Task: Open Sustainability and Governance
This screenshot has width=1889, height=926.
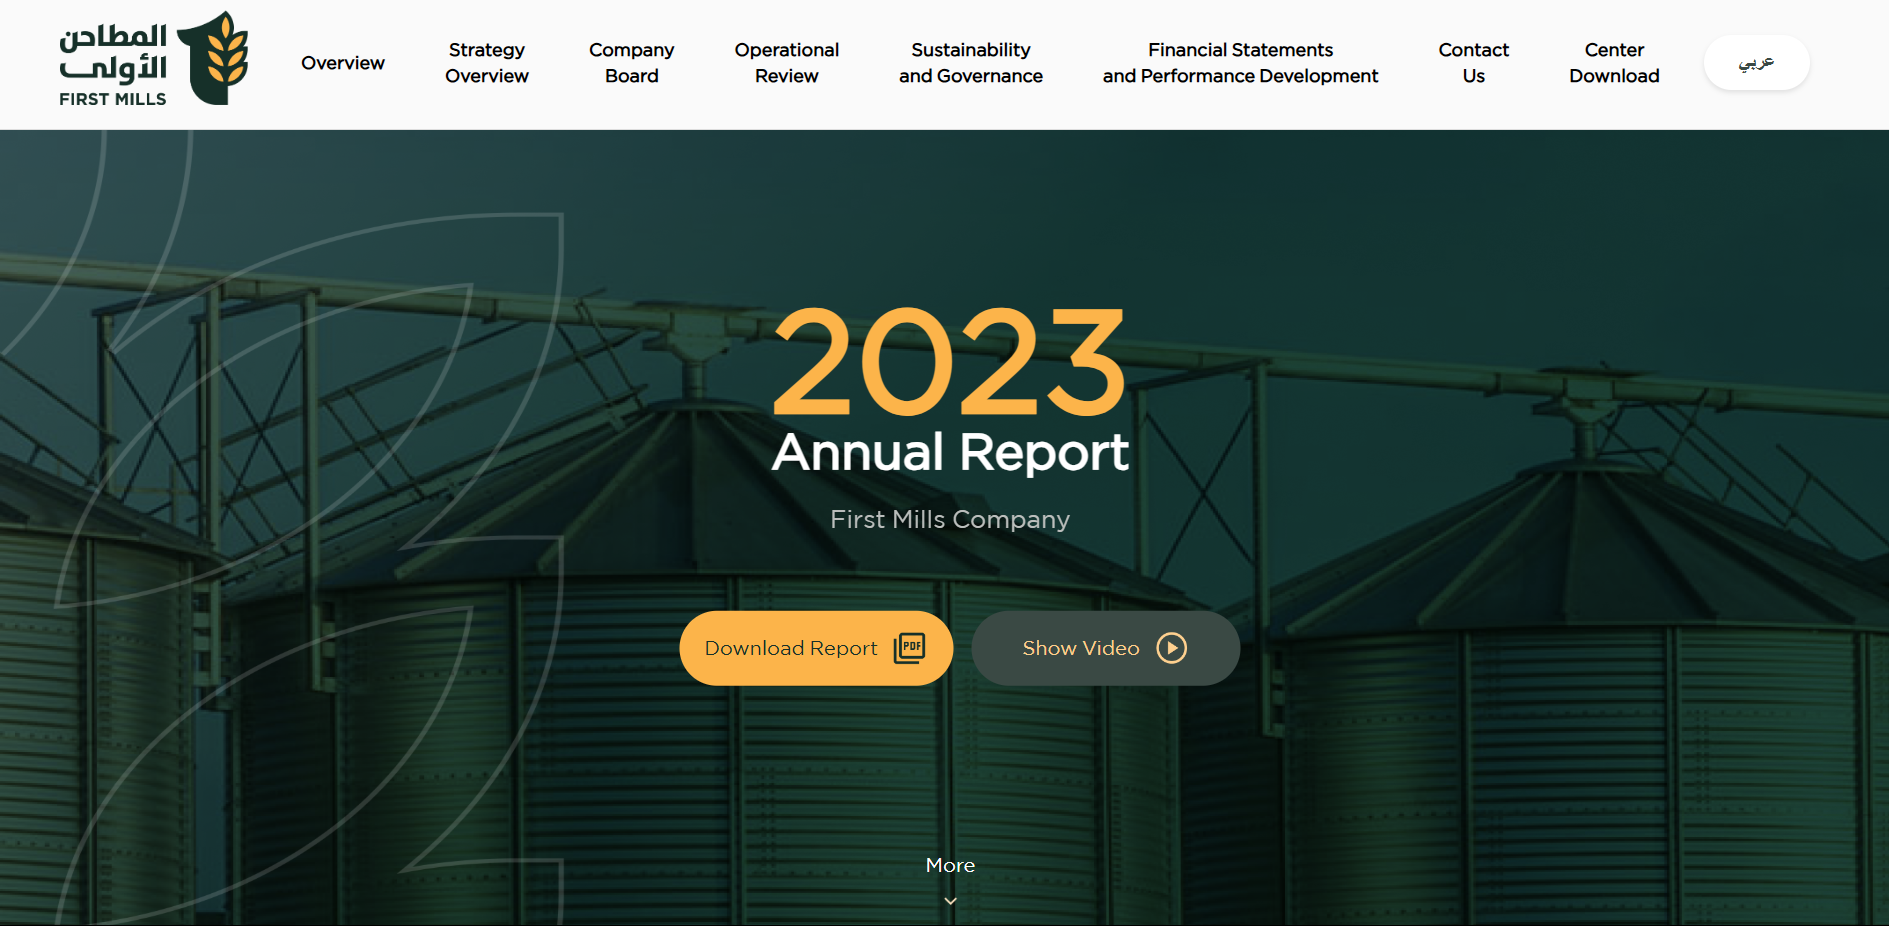Action: pos(971,63)
